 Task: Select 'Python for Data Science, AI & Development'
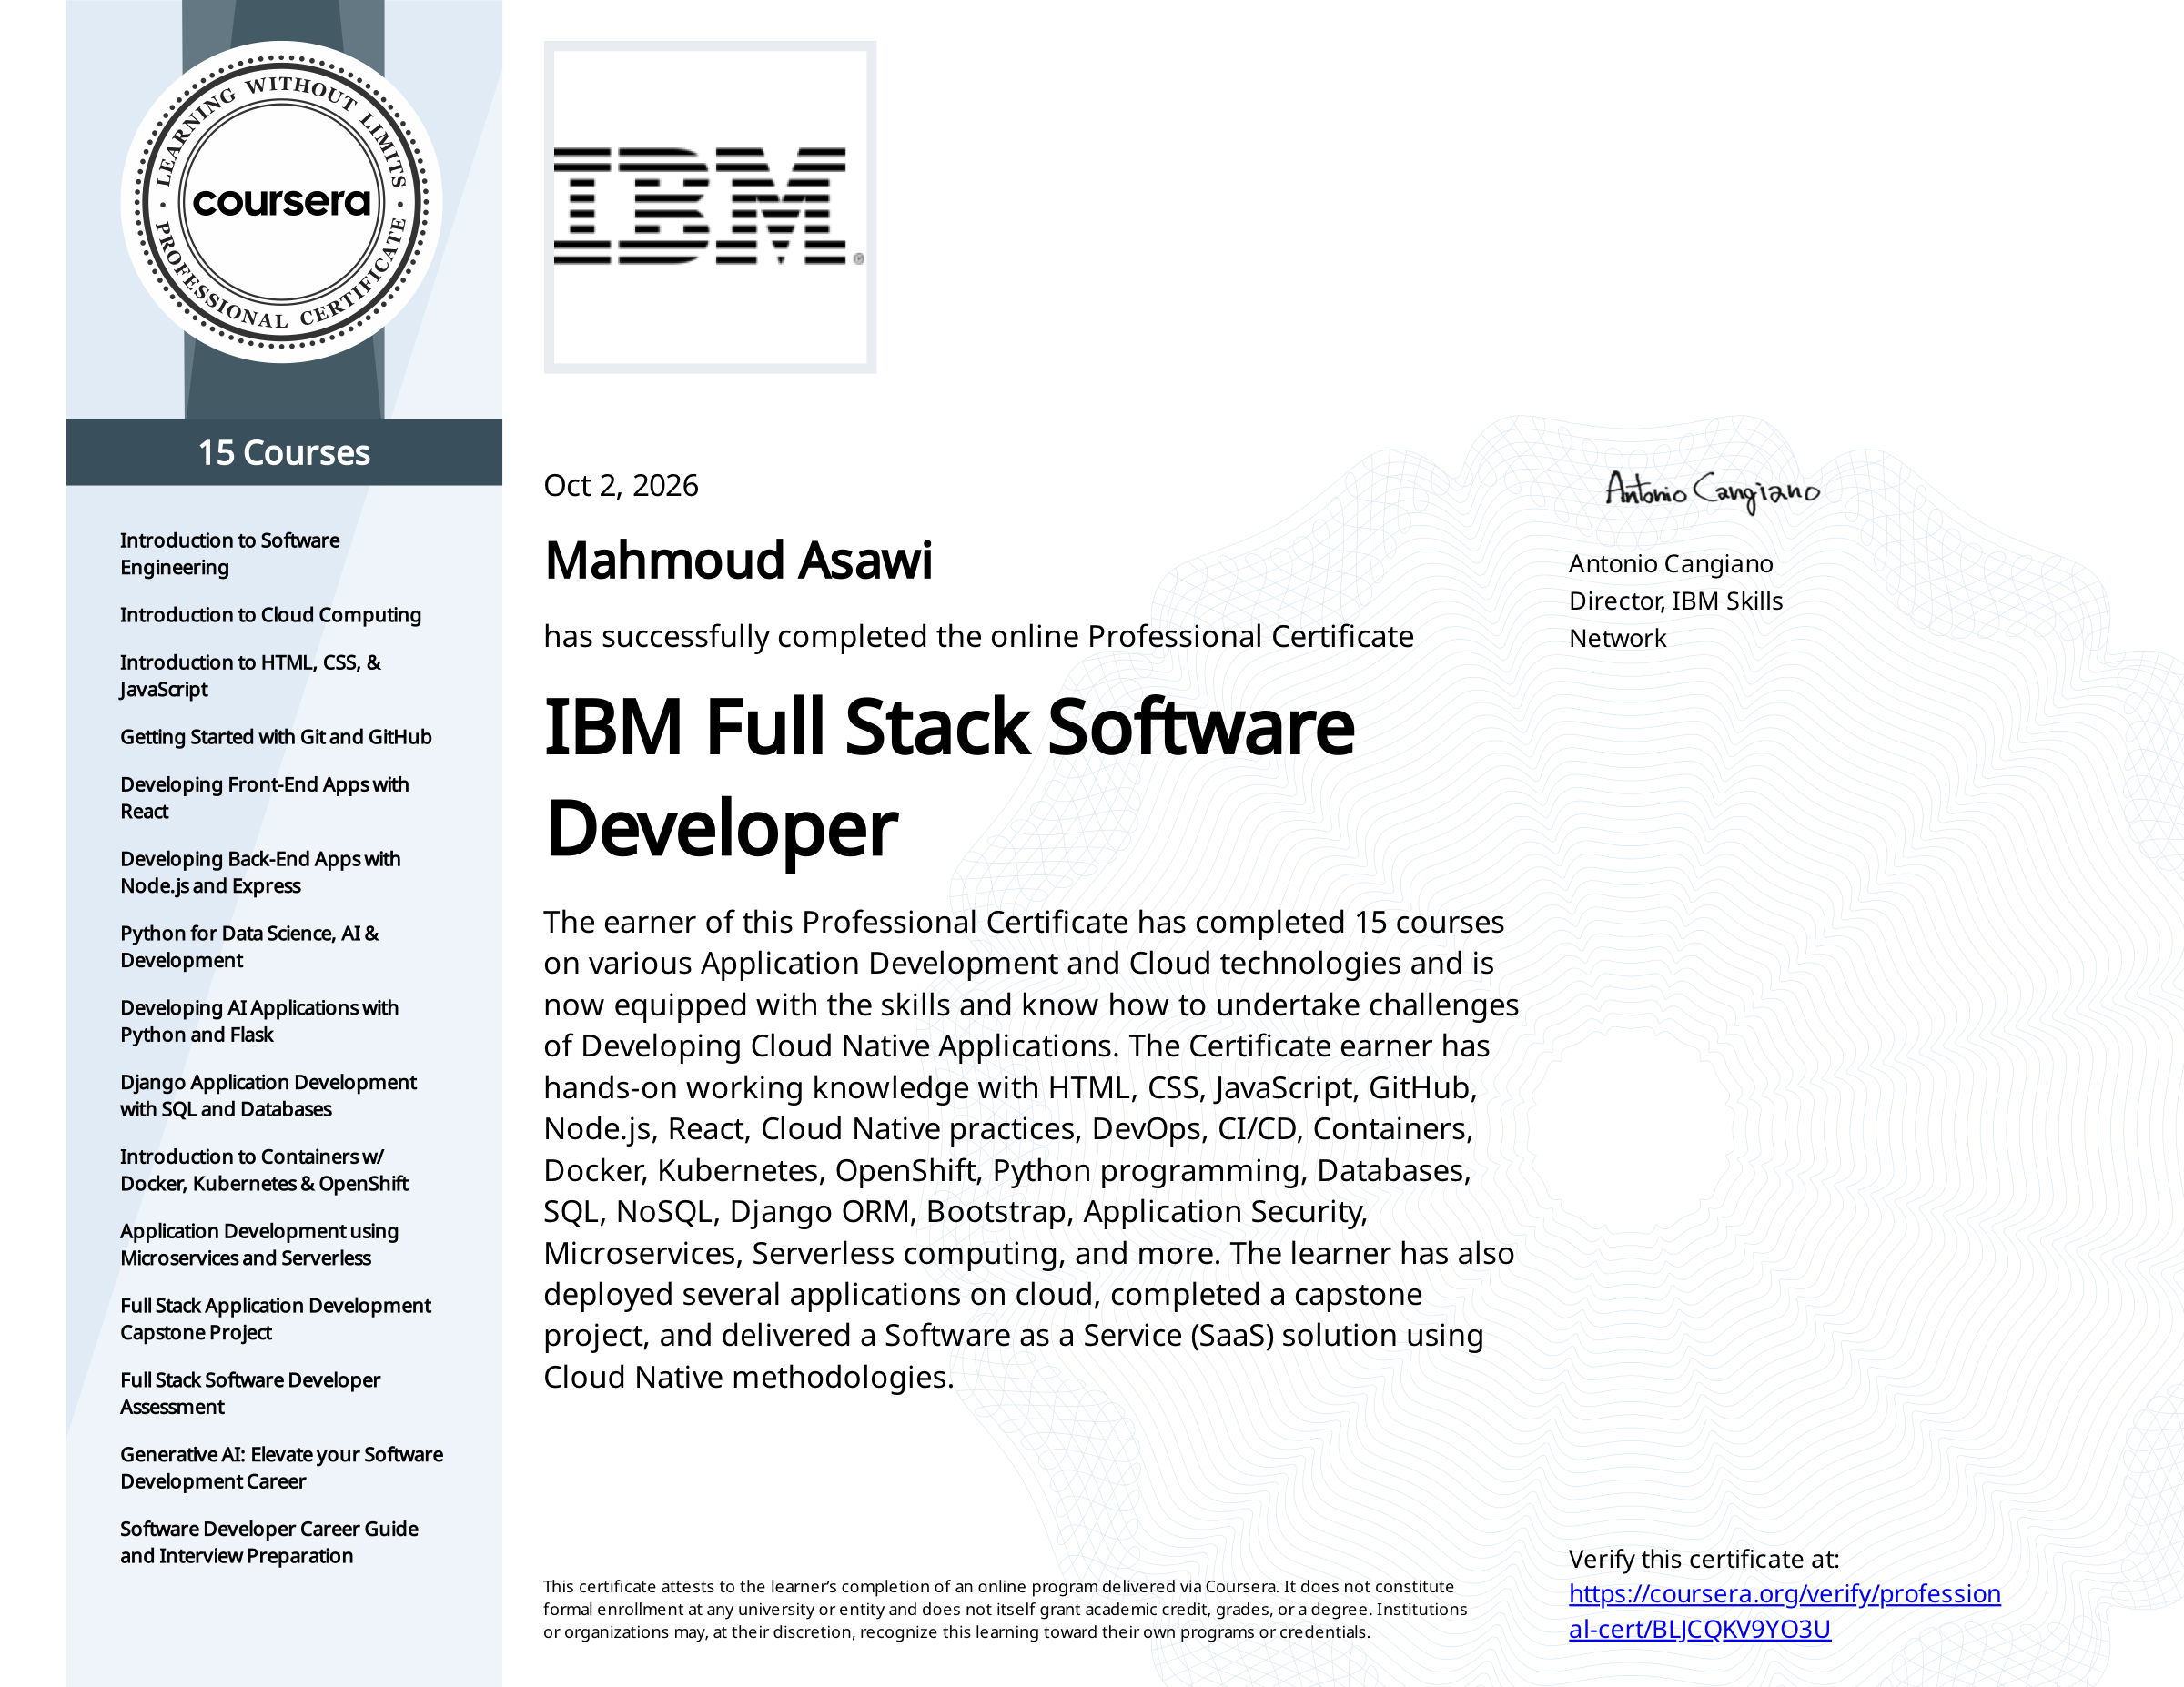tap(250, 947)
